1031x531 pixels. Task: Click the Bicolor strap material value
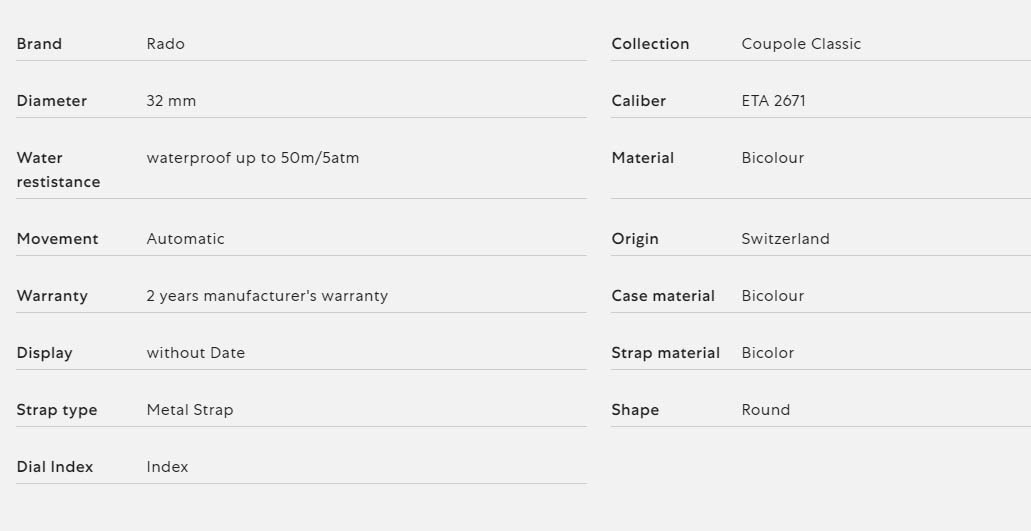coord(767,354)
